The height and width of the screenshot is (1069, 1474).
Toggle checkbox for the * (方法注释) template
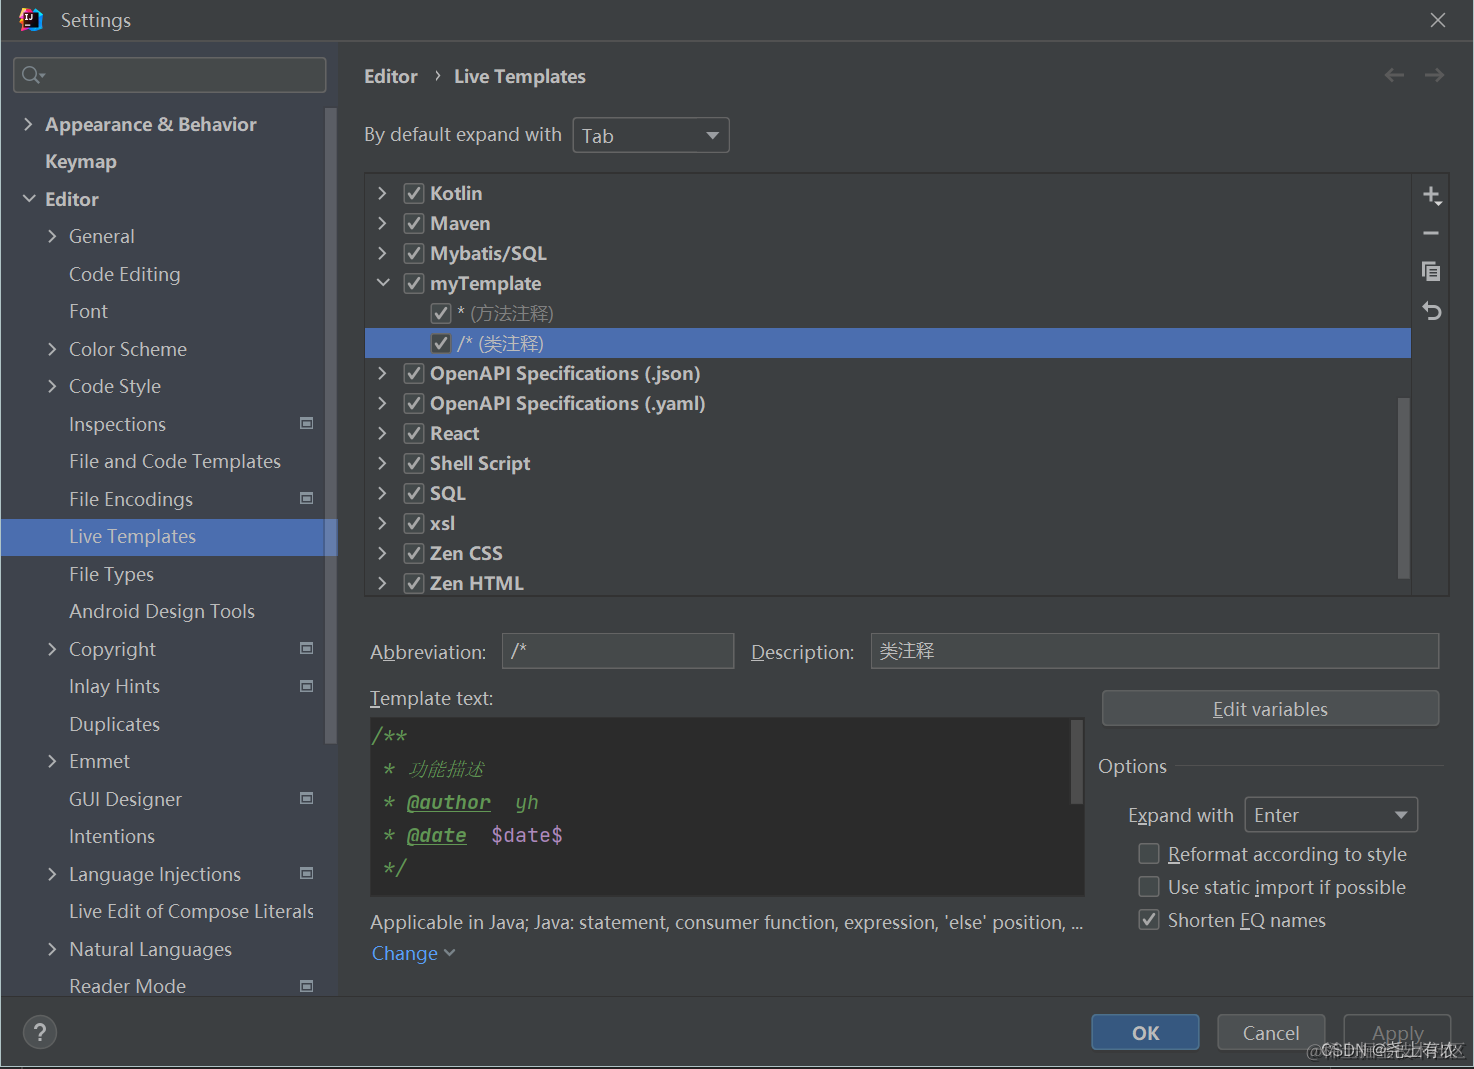coord(441,313)
